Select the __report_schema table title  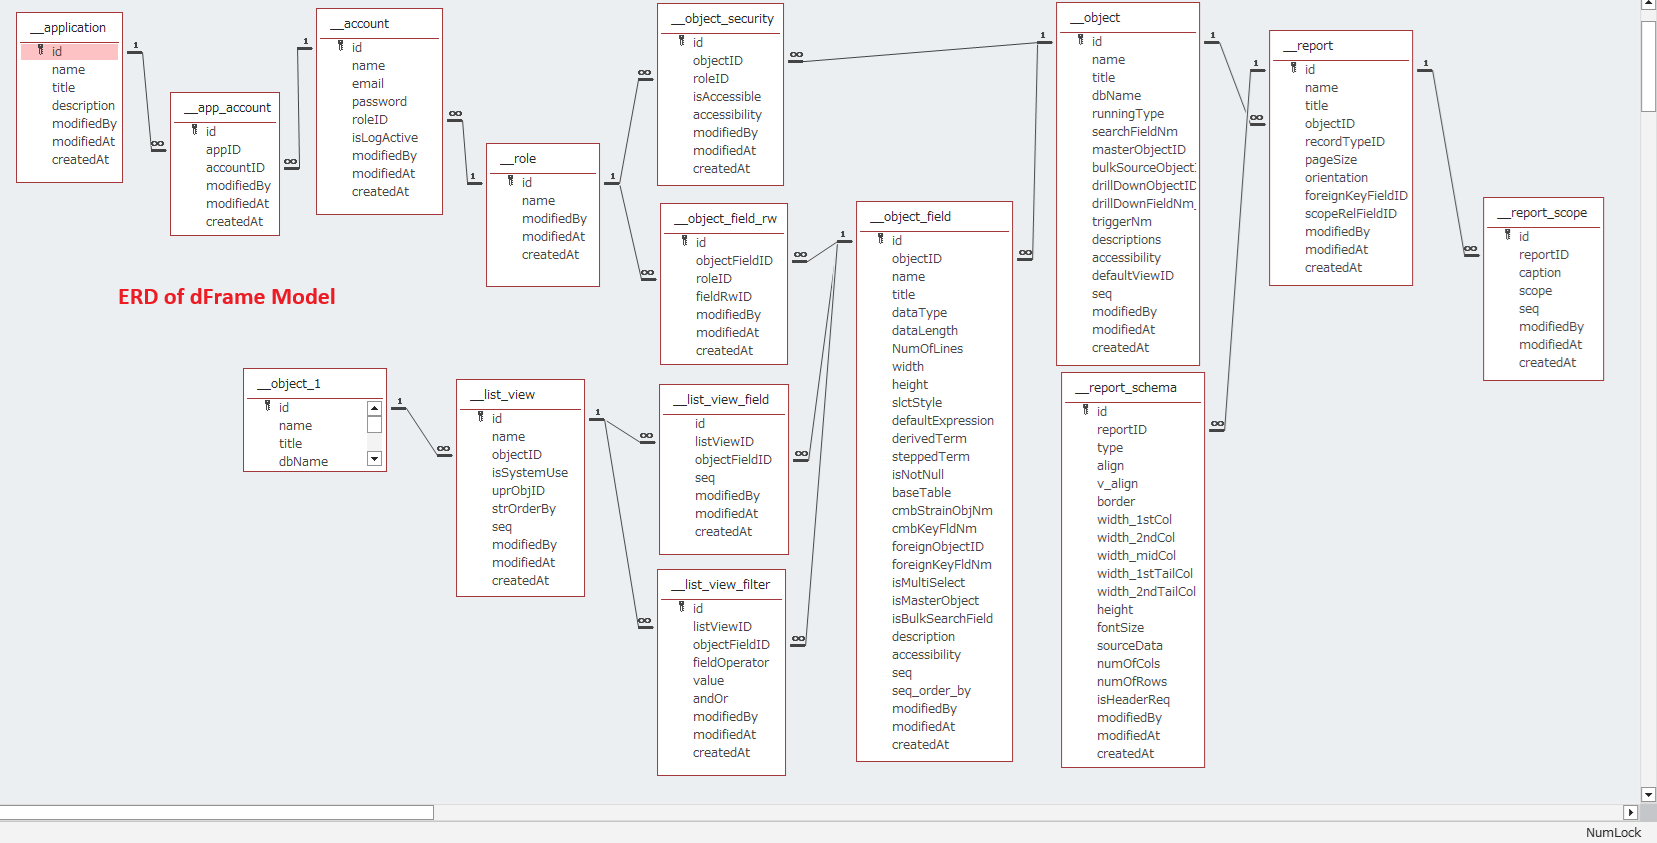[x=1126, y=387]
